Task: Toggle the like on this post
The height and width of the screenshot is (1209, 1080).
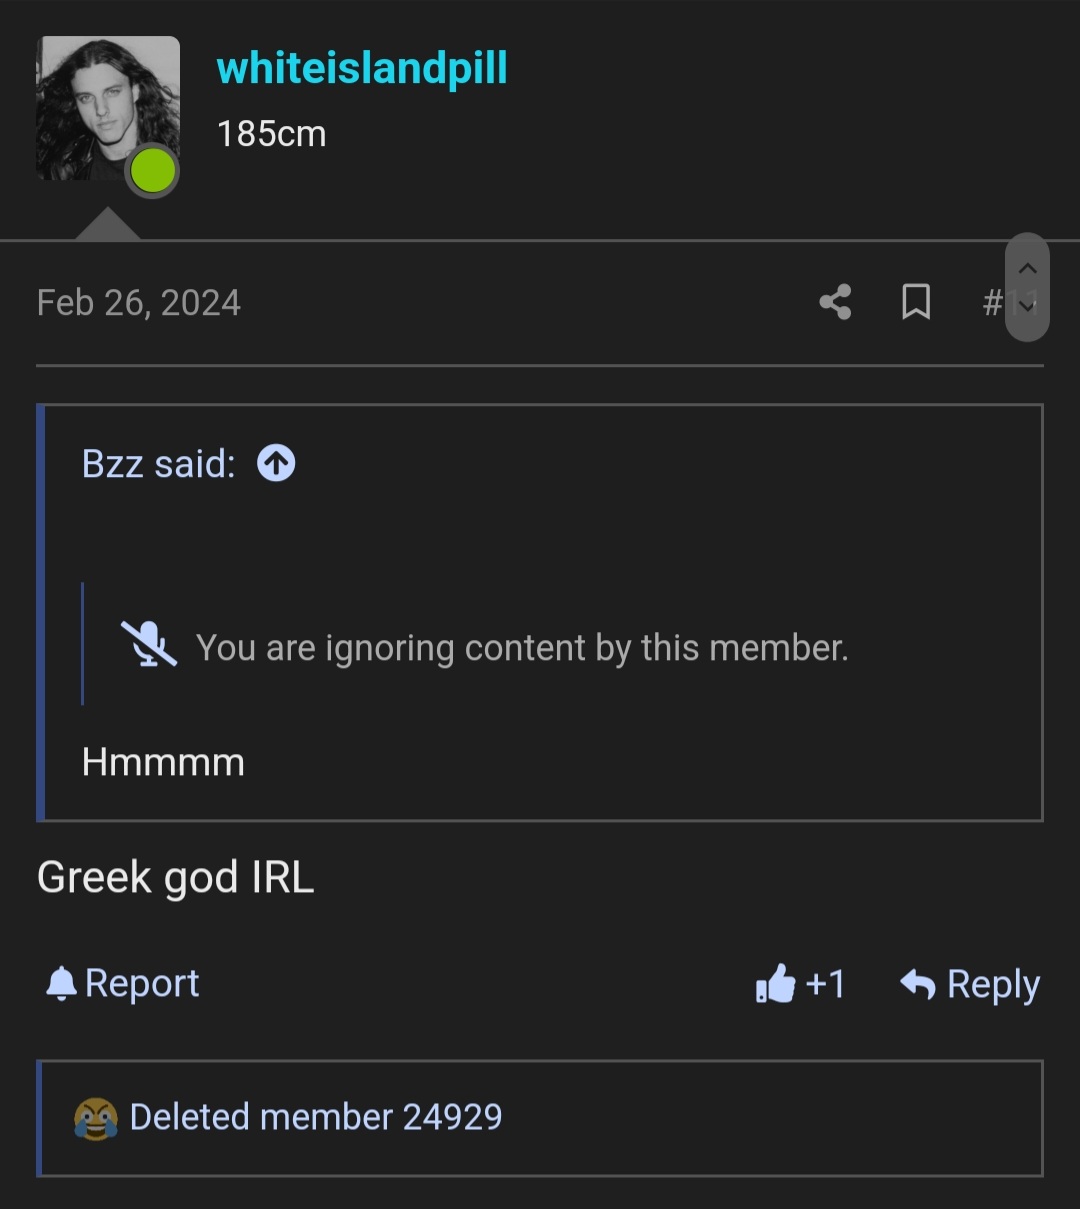Action: click(800, 985)
